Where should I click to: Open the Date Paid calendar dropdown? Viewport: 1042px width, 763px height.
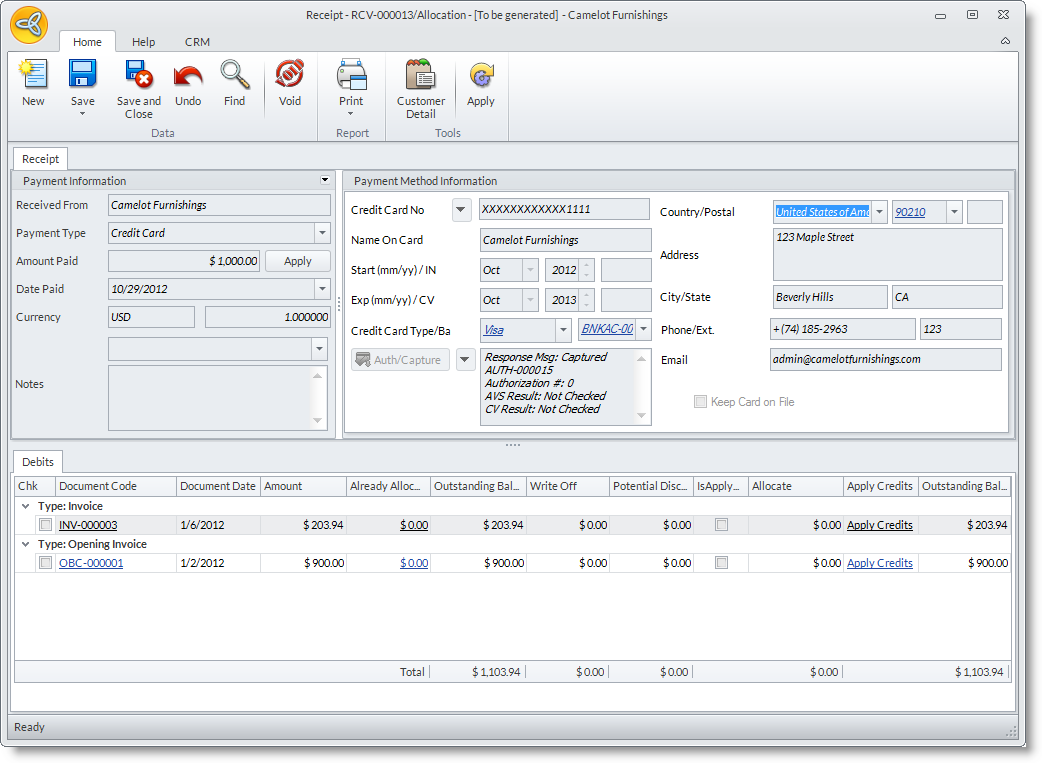click(322, 289)
